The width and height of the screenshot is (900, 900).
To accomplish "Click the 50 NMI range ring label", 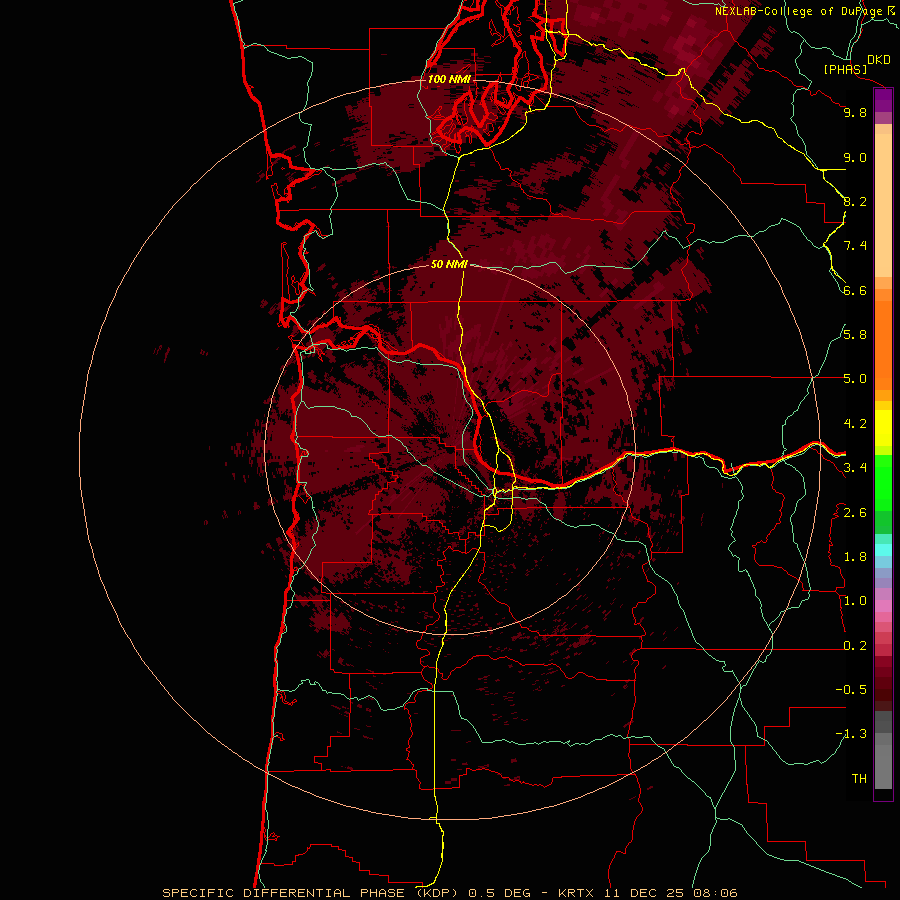I will coord(449,264).
